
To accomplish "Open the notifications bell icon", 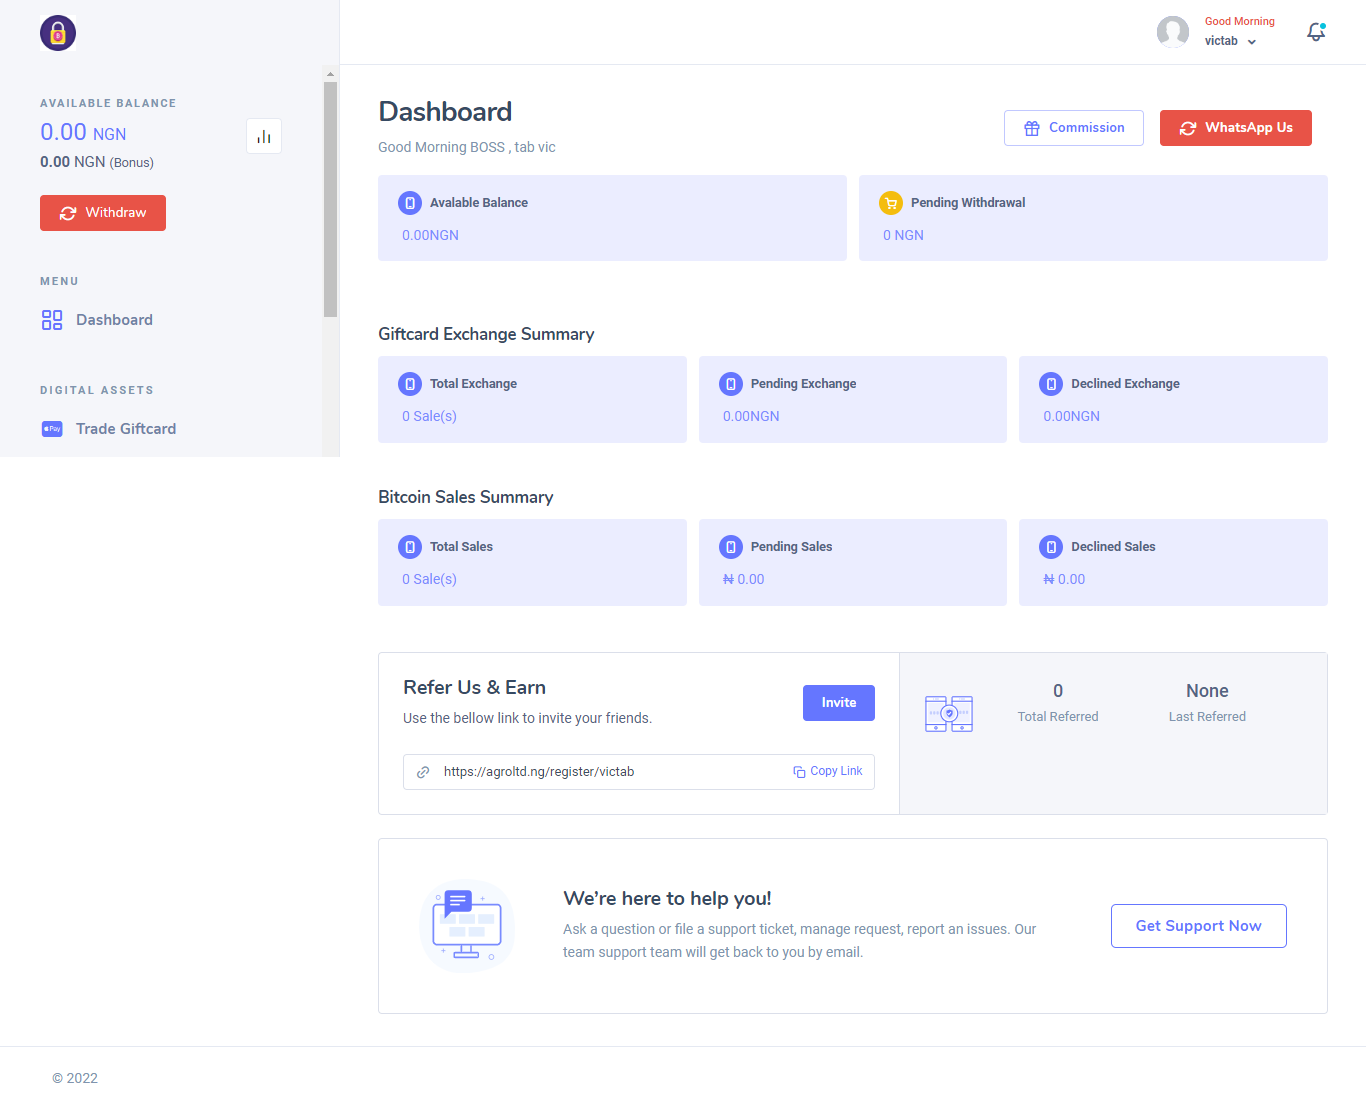I will point(1315,31).
